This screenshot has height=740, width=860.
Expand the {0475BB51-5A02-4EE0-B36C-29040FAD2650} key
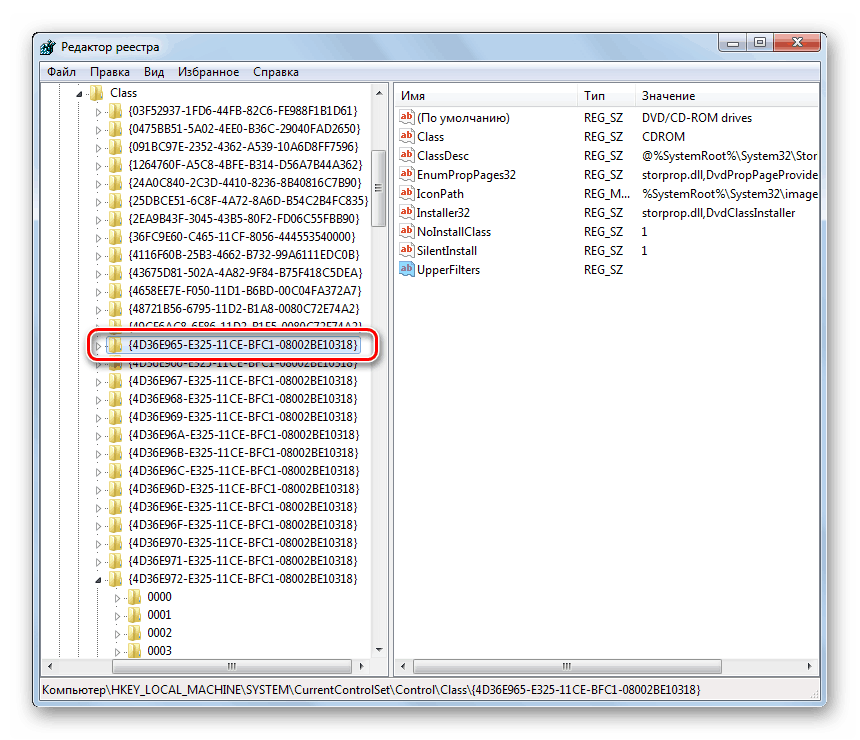(98, 130)
